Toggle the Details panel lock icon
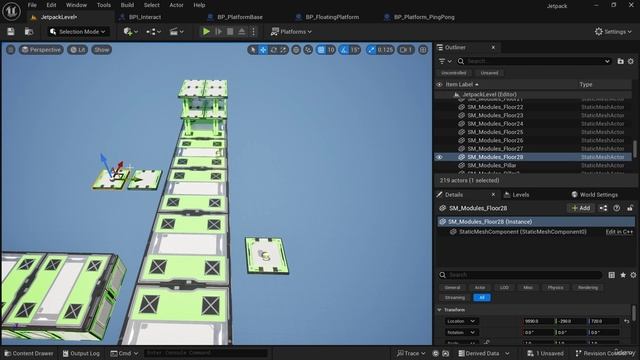This screenshot has height=360, width=640. click(x=630, y=208)
